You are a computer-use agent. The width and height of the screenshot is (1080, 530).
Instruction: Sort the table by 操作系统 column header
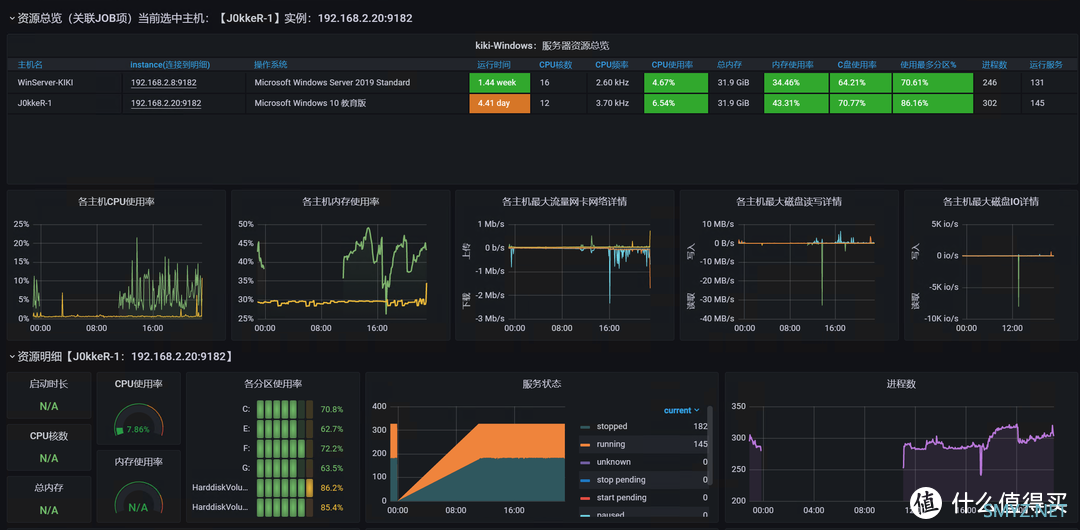(271, 65)
